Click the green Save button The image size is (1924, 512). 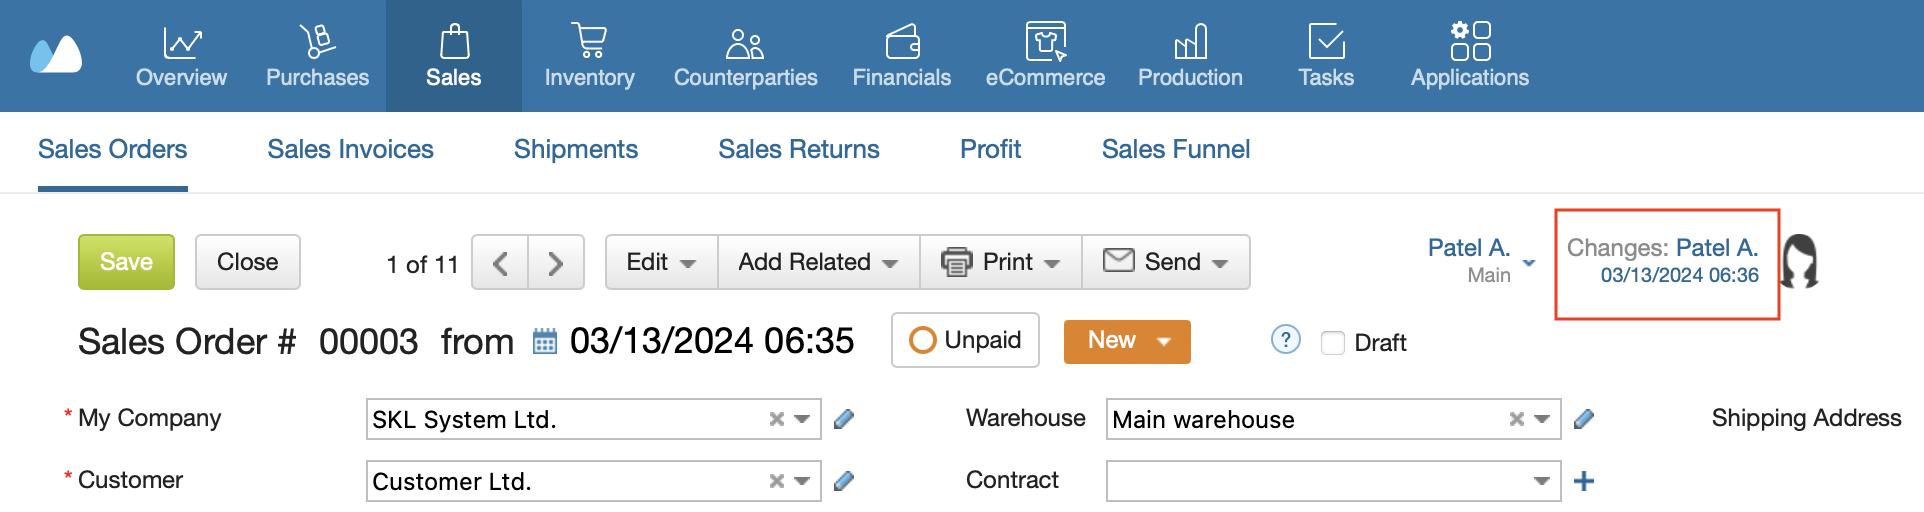(x=126, y=262)
